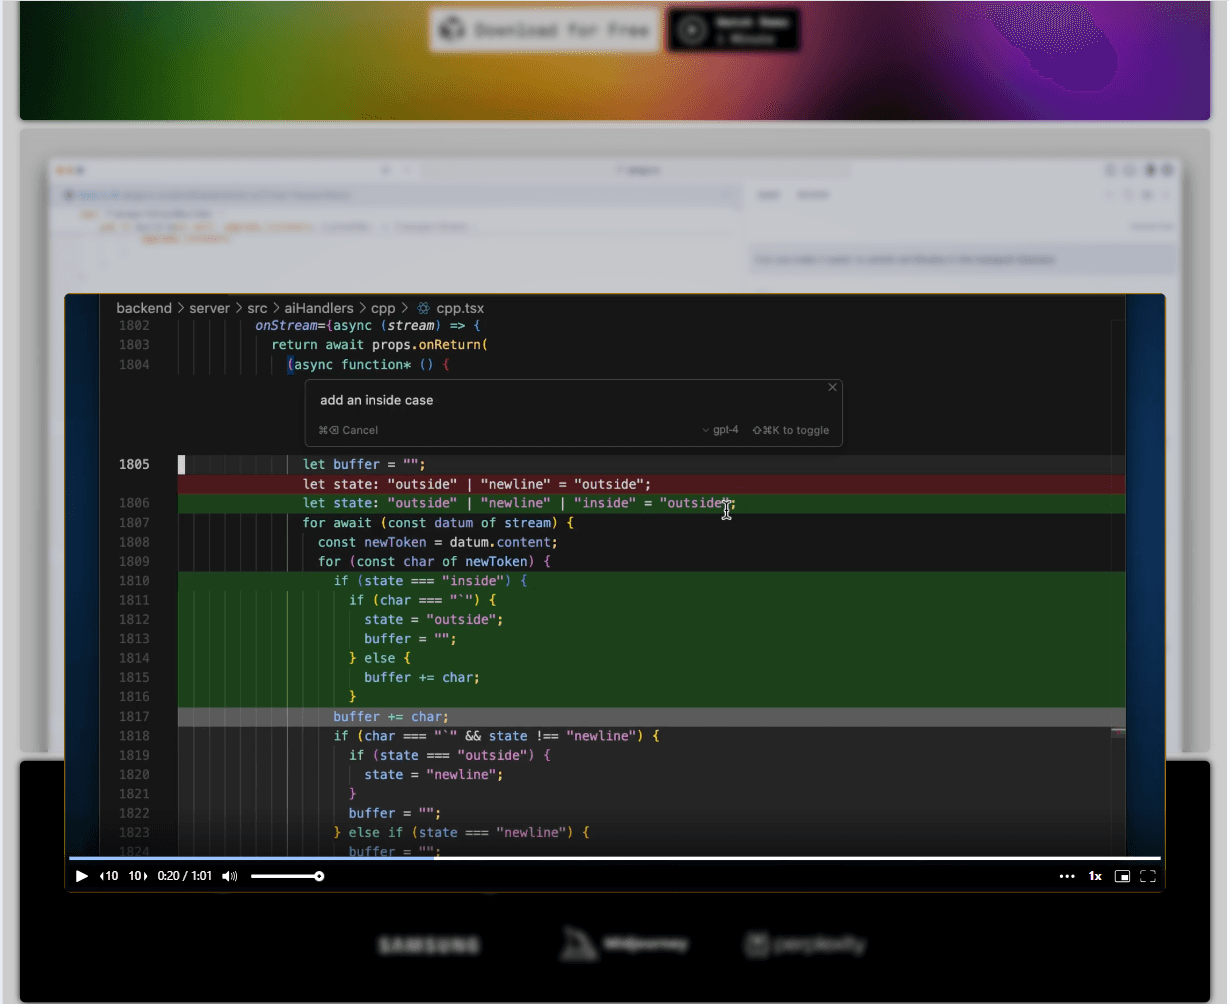Click the Download for Free button
Screen dimensions: 1230x1004
[543, 29]
